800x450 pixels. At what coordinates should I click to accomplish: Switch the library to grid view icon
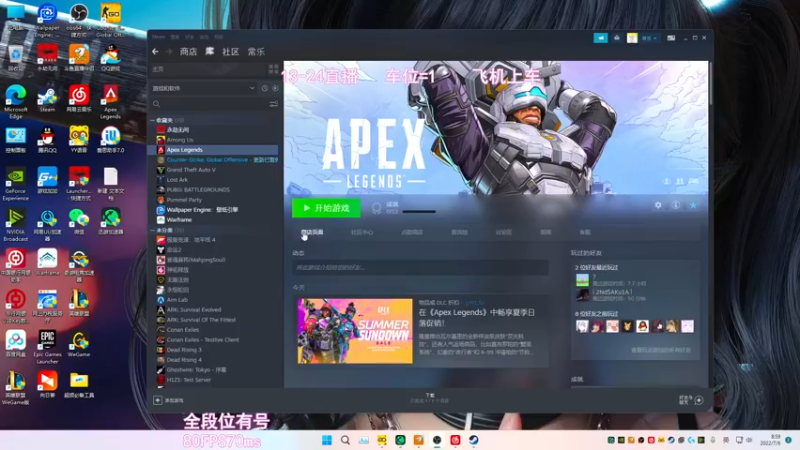273,69
